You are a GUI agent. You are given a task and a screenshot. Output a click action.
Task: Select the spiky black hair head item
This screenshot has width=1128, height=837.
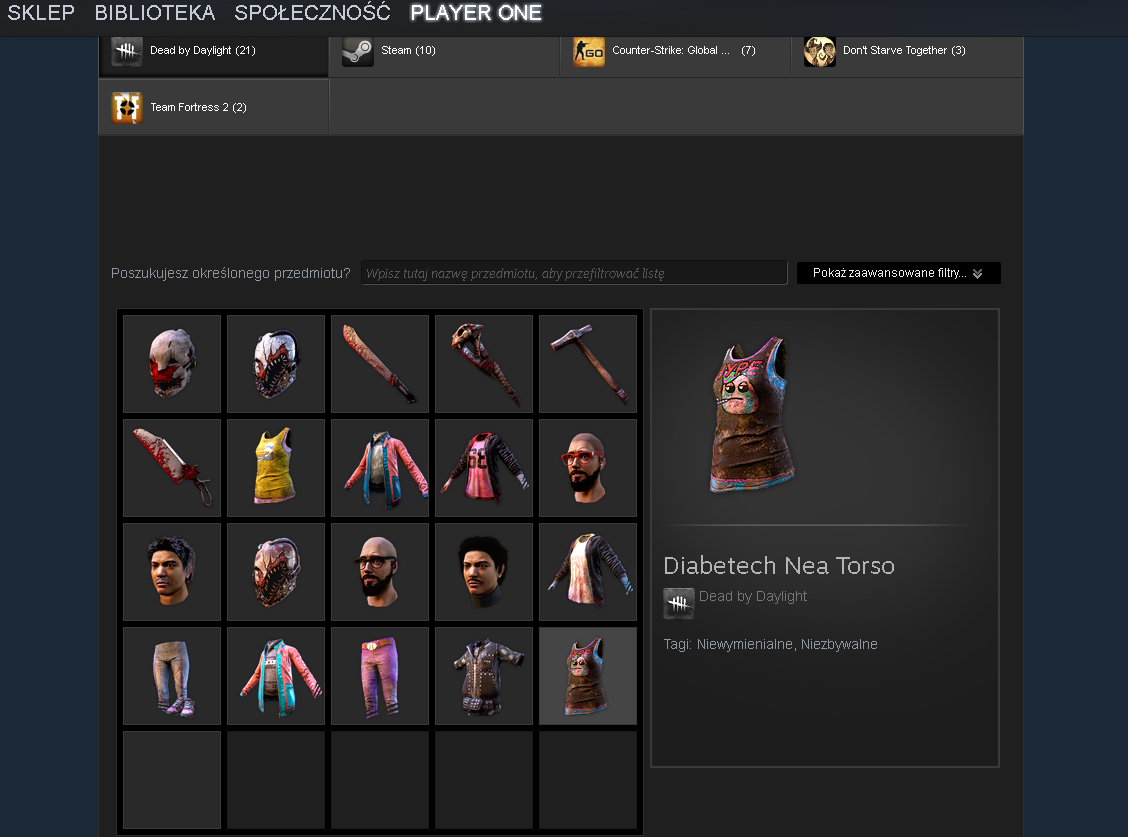pos(172,571)
